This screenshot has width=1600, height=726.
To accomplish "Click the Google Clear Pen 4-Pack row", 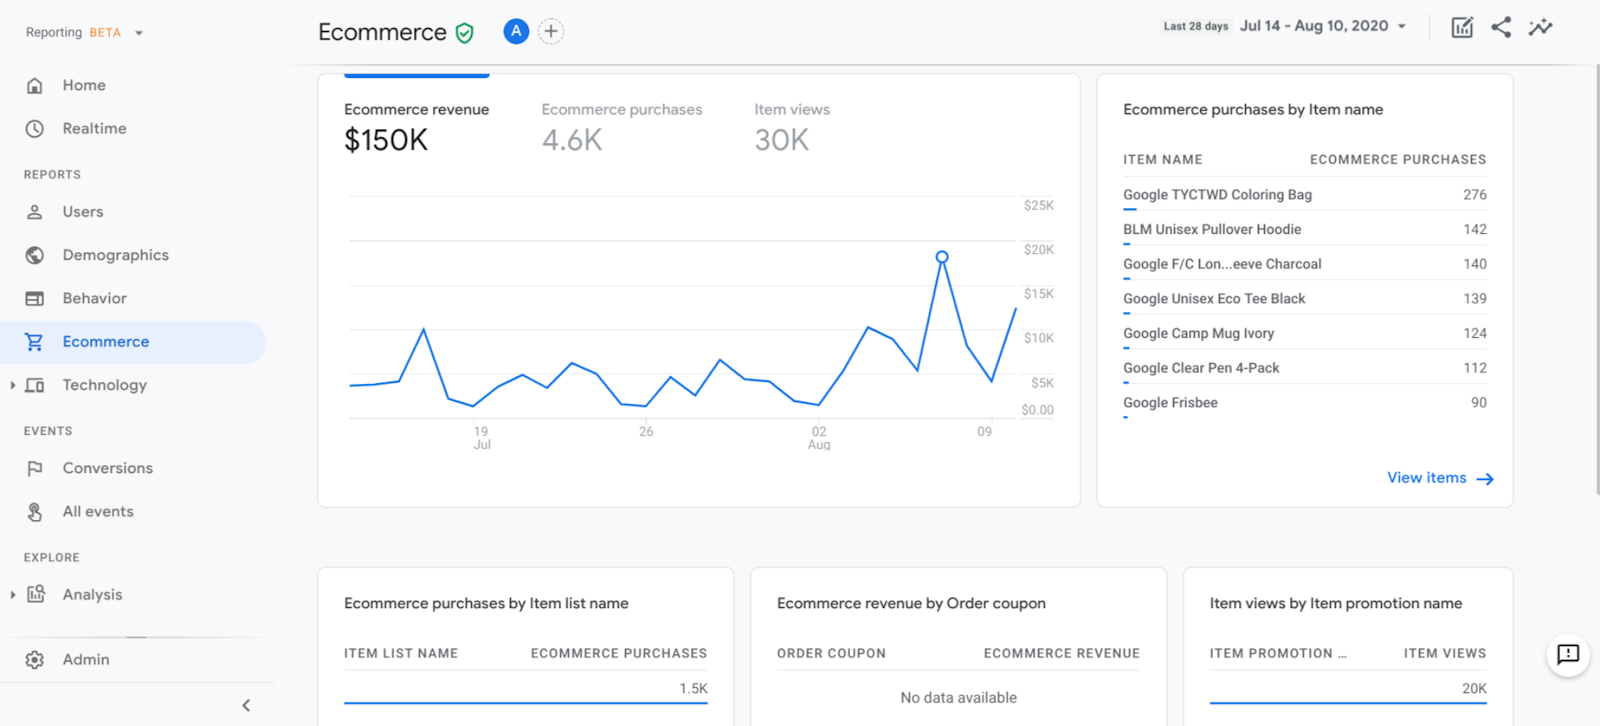I will pyautogui.click(x=1305, y=368).
